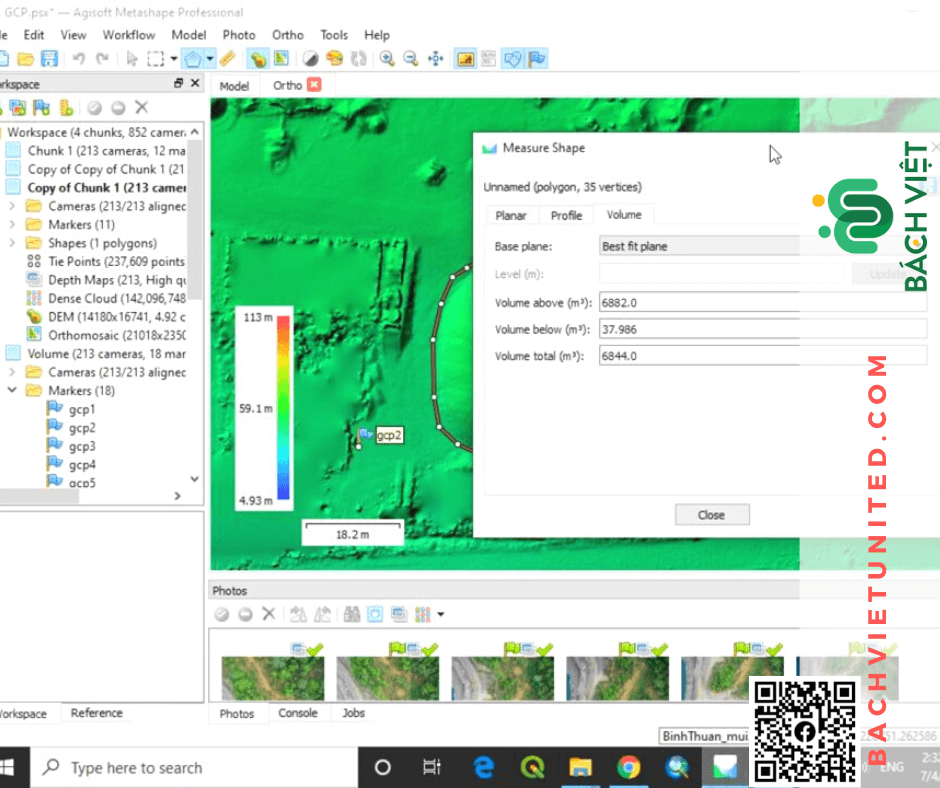The height and width of the screenshot is (788, 940).
Task: Toggle hillshading half-circle icon
Action: 311,59
